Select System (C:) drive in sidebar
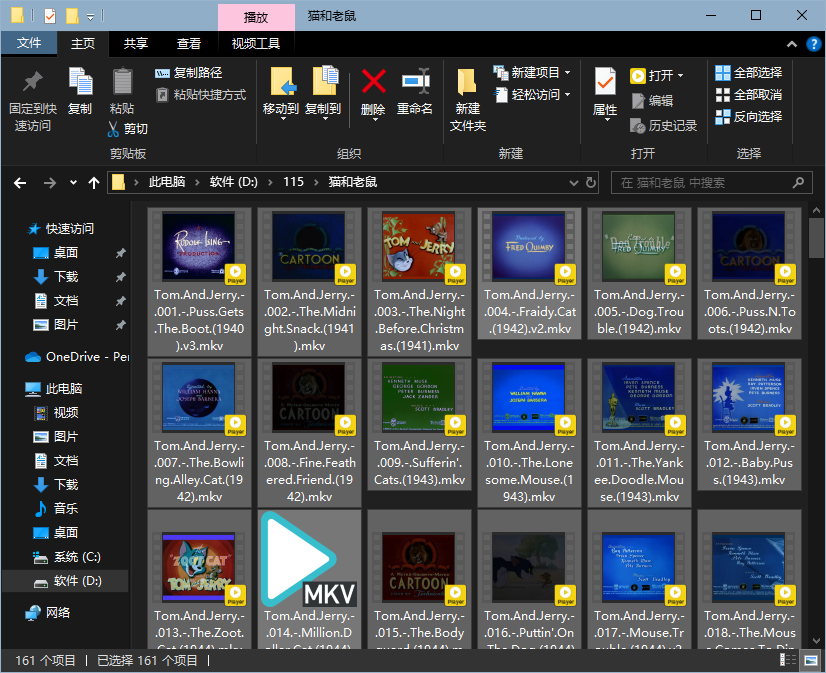Screen dimensions: 826x673 click(x=66, y=557)
